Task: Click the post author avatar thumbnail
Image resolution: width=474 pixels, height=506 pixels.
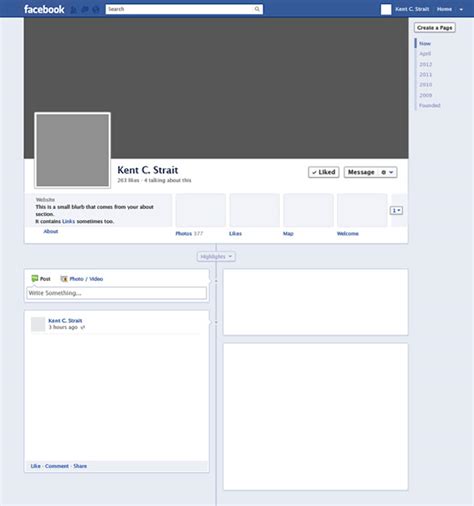Action: (38, 324)
